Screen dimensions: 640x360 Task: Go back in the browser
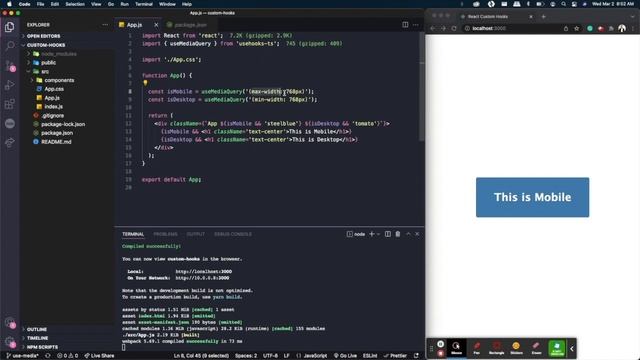(x=433, y=29)
